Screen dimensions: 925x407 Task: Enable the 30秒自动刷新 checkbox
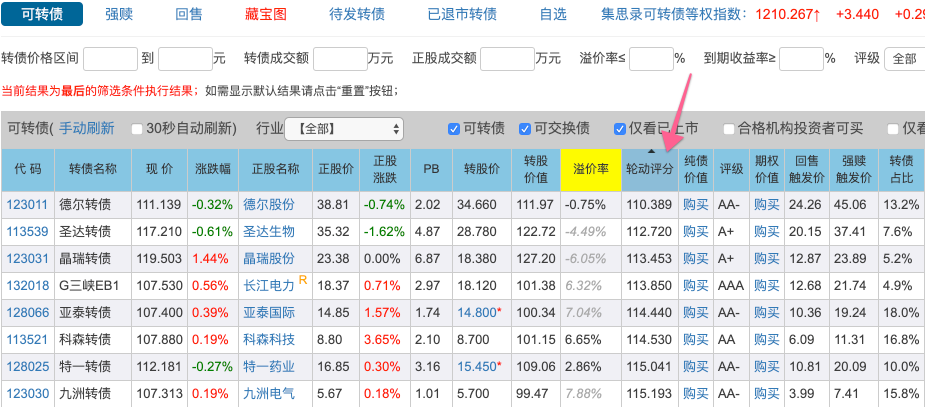tap(137, 129)
